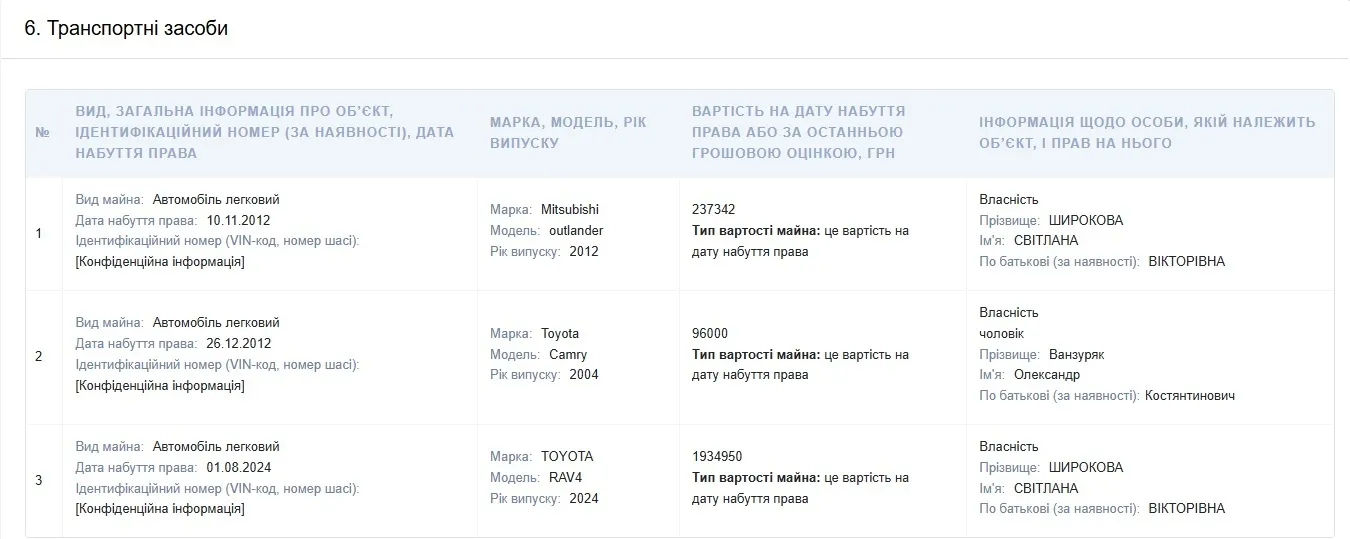This screenshot has width=1350, height=539.
Task: Click 'СВІТЛАНА' name in RAV4 row
Action: click(1046, 488)
